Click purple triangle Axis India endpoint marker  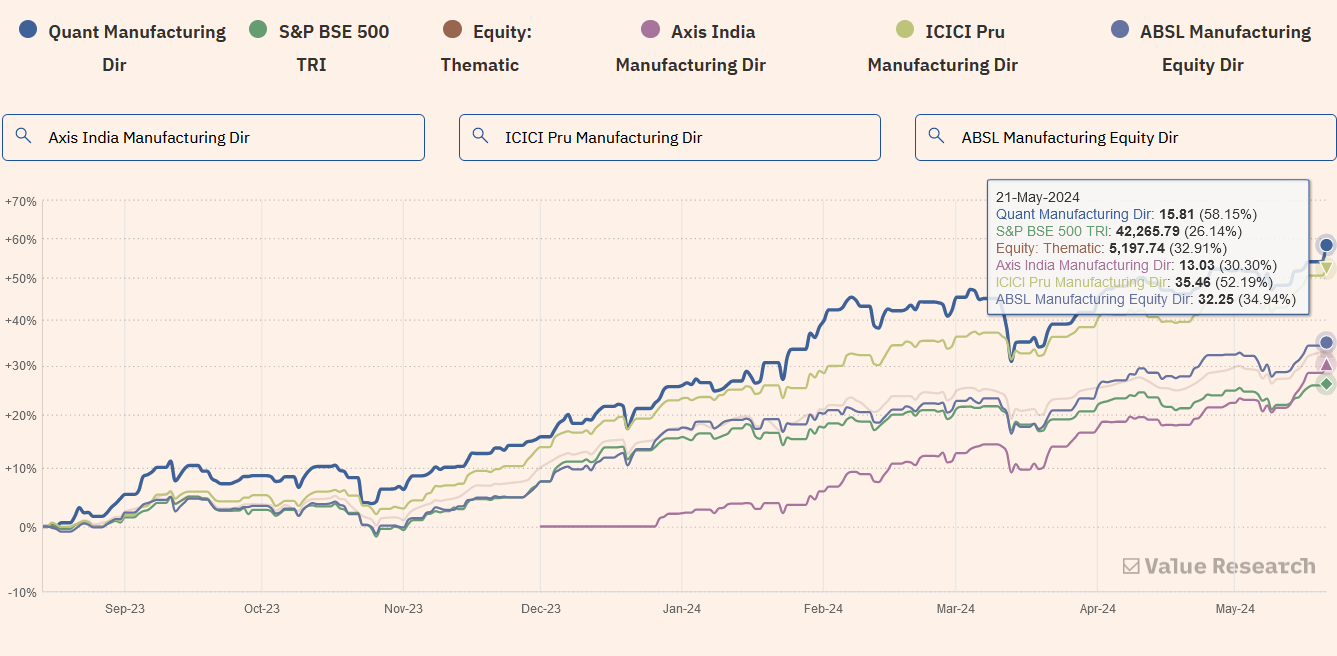point(1326,365)
